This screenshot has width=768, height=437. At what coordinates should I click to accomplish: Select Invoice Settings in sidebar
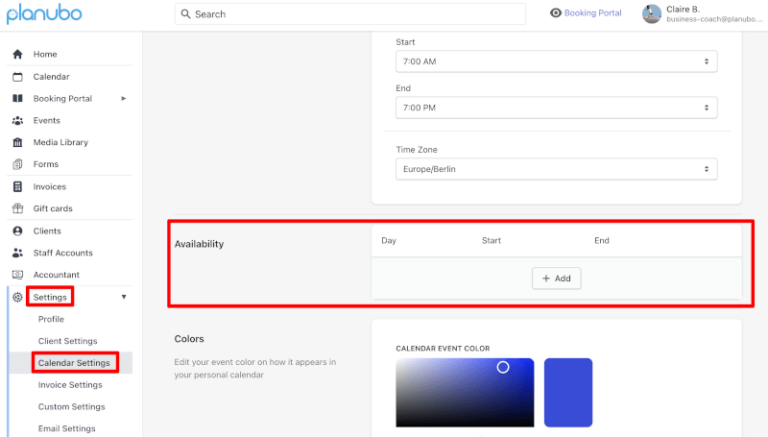click(70, 385)
